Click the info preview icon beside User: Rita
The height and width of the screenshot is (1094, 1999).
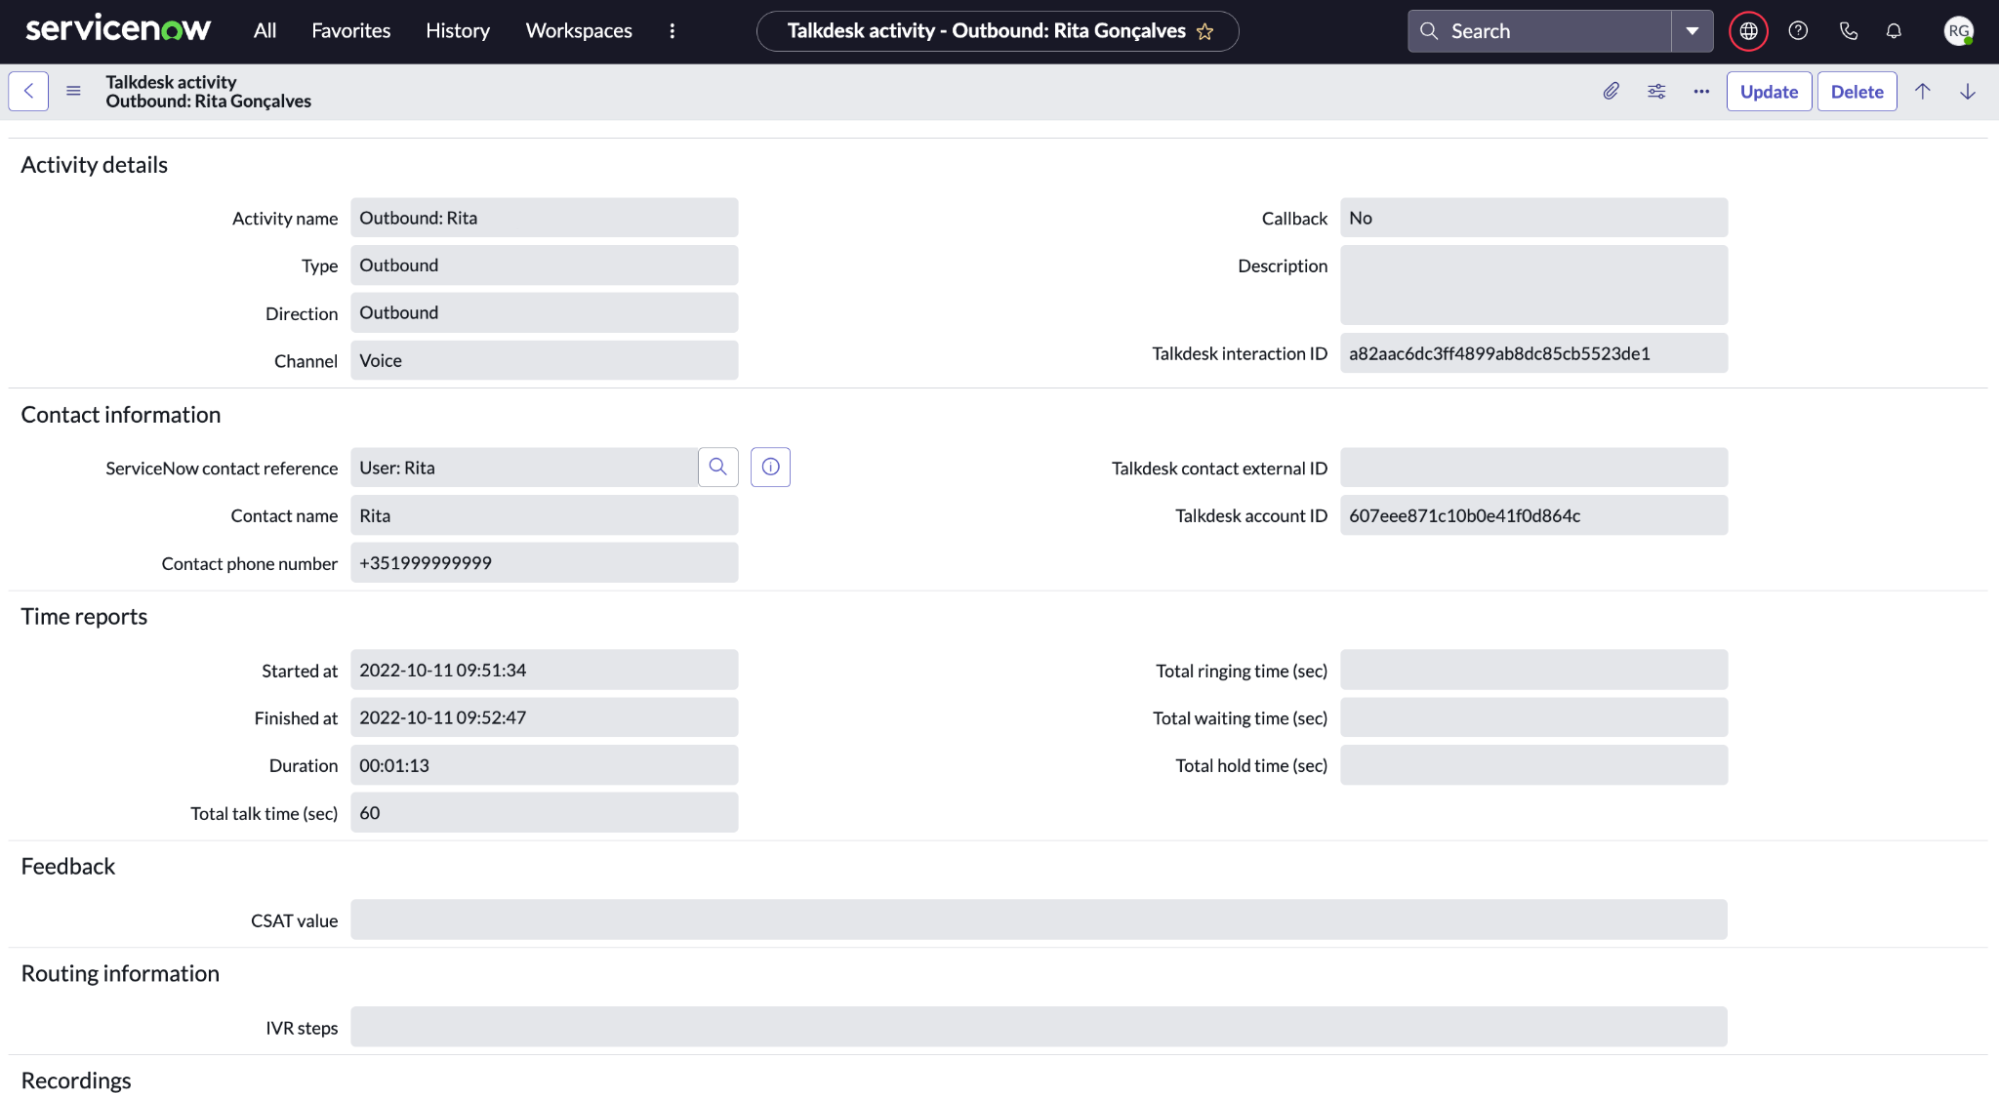pyautogui.click(x=770, y=467)
